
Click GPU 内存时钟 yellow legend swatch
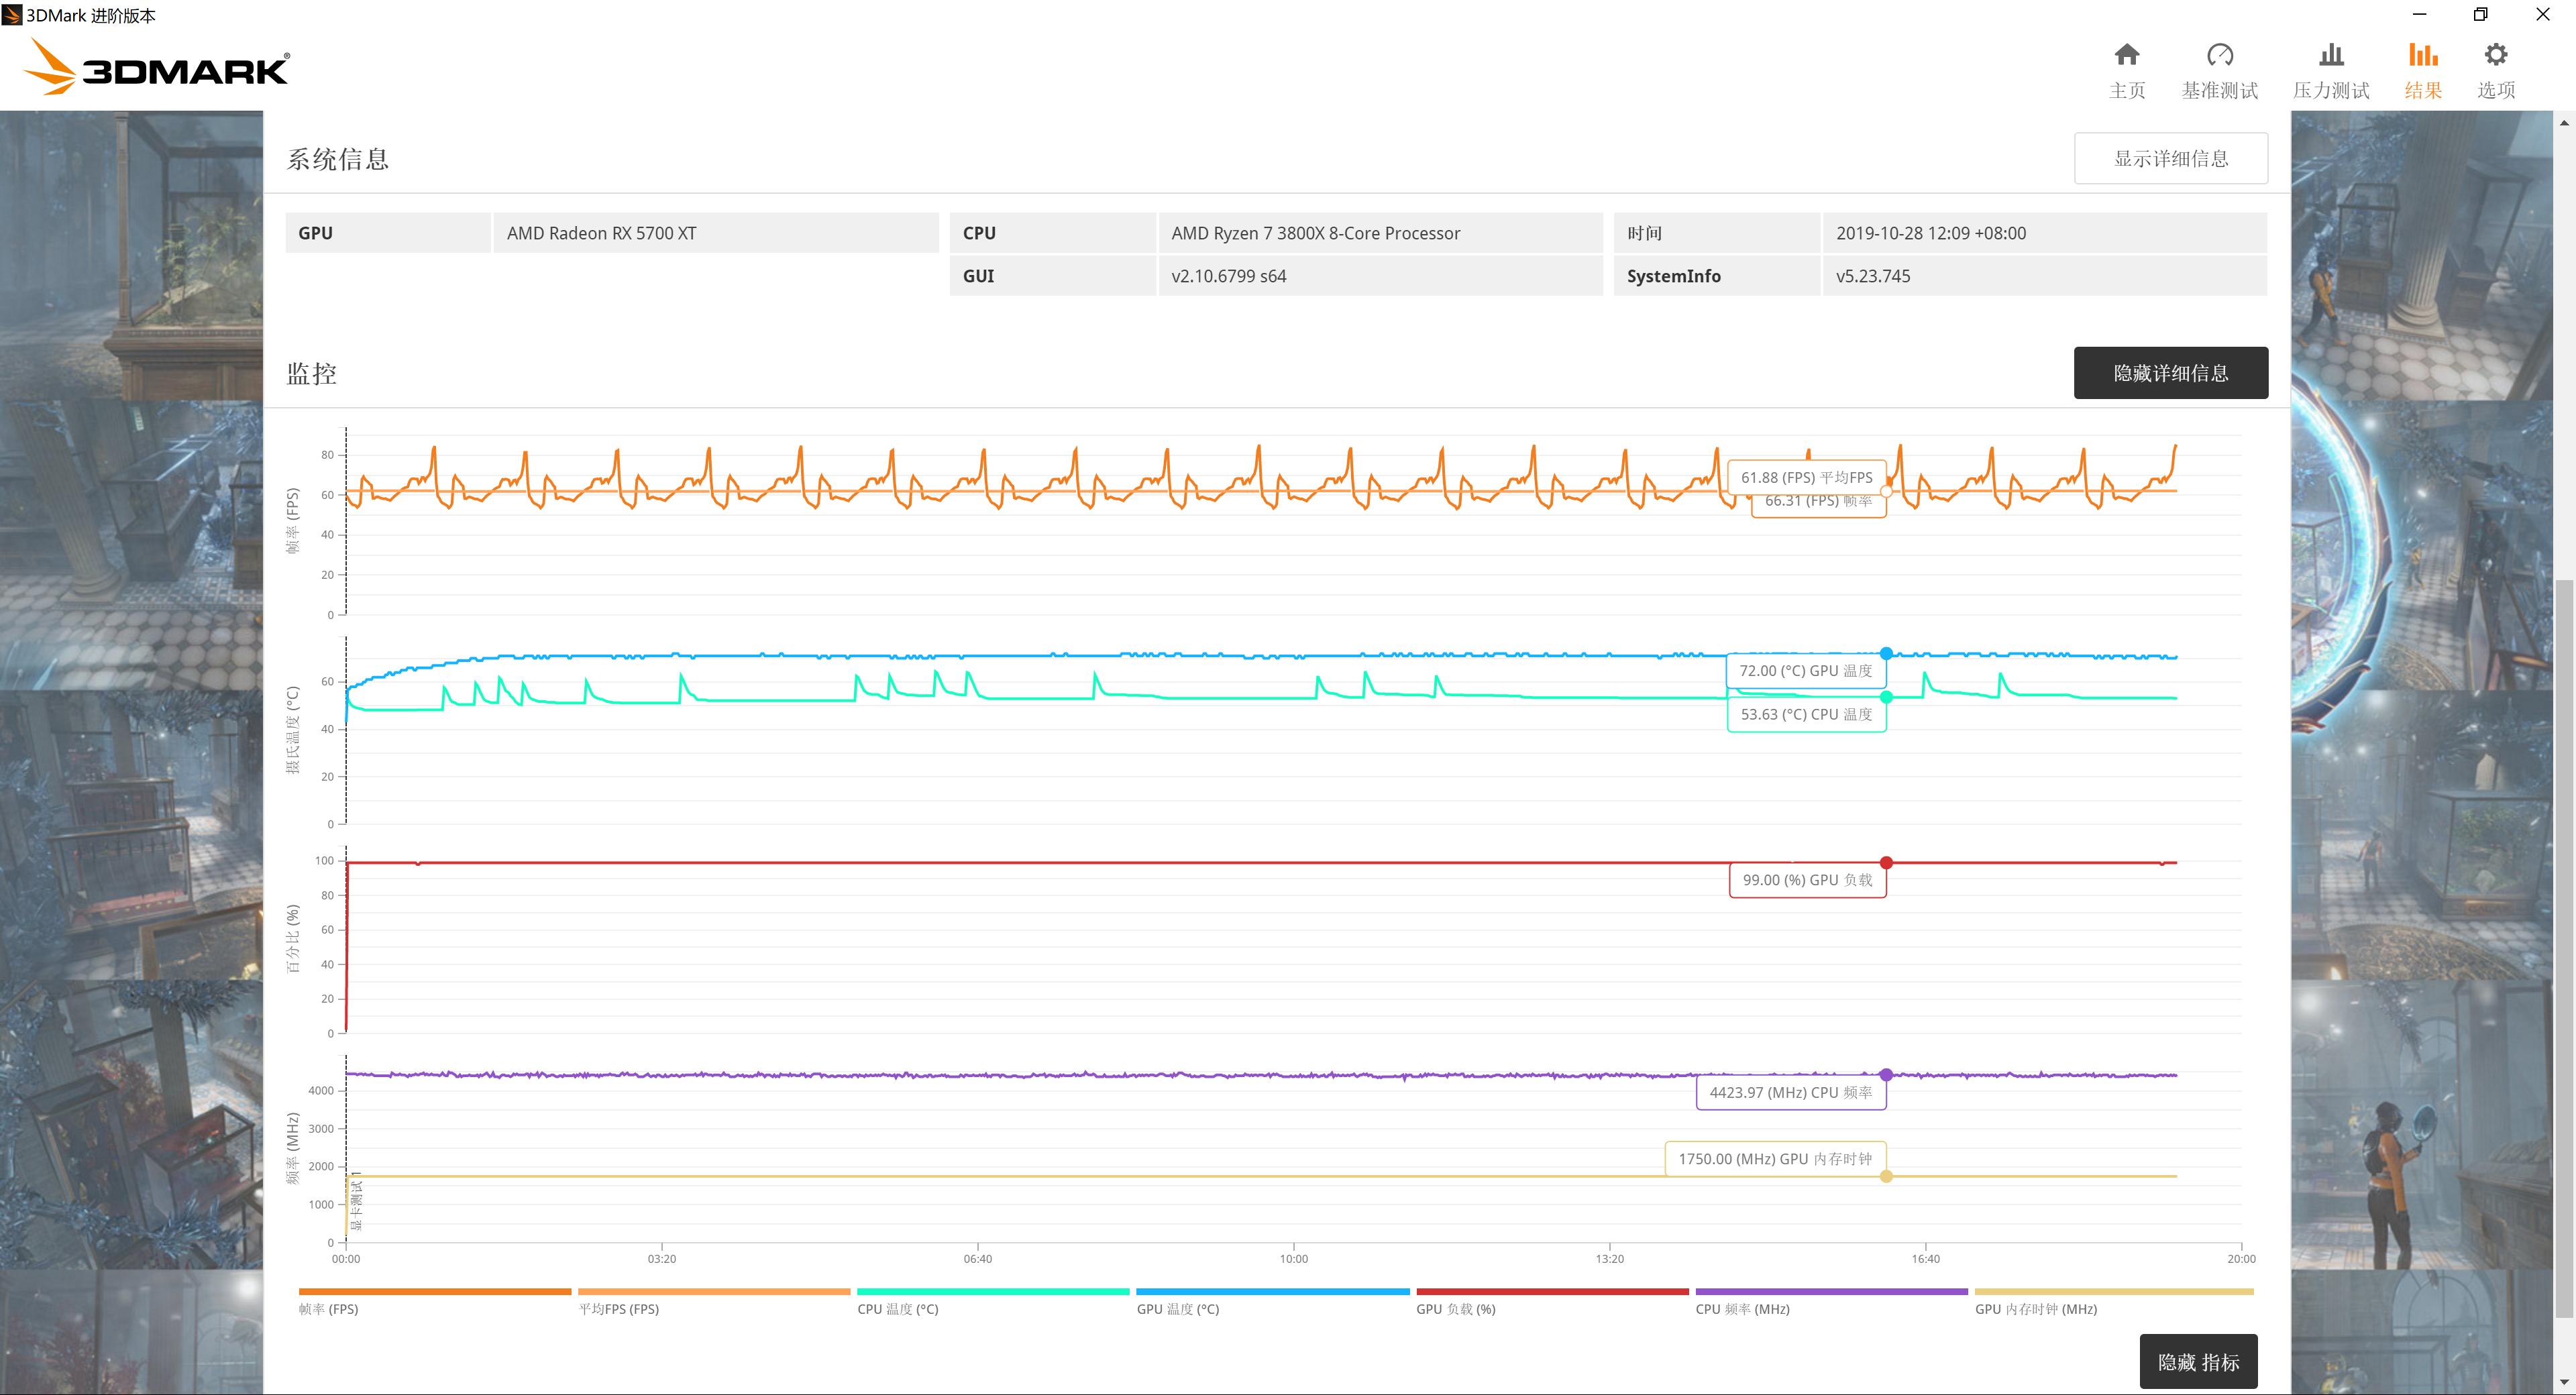coord(2113,1292)
